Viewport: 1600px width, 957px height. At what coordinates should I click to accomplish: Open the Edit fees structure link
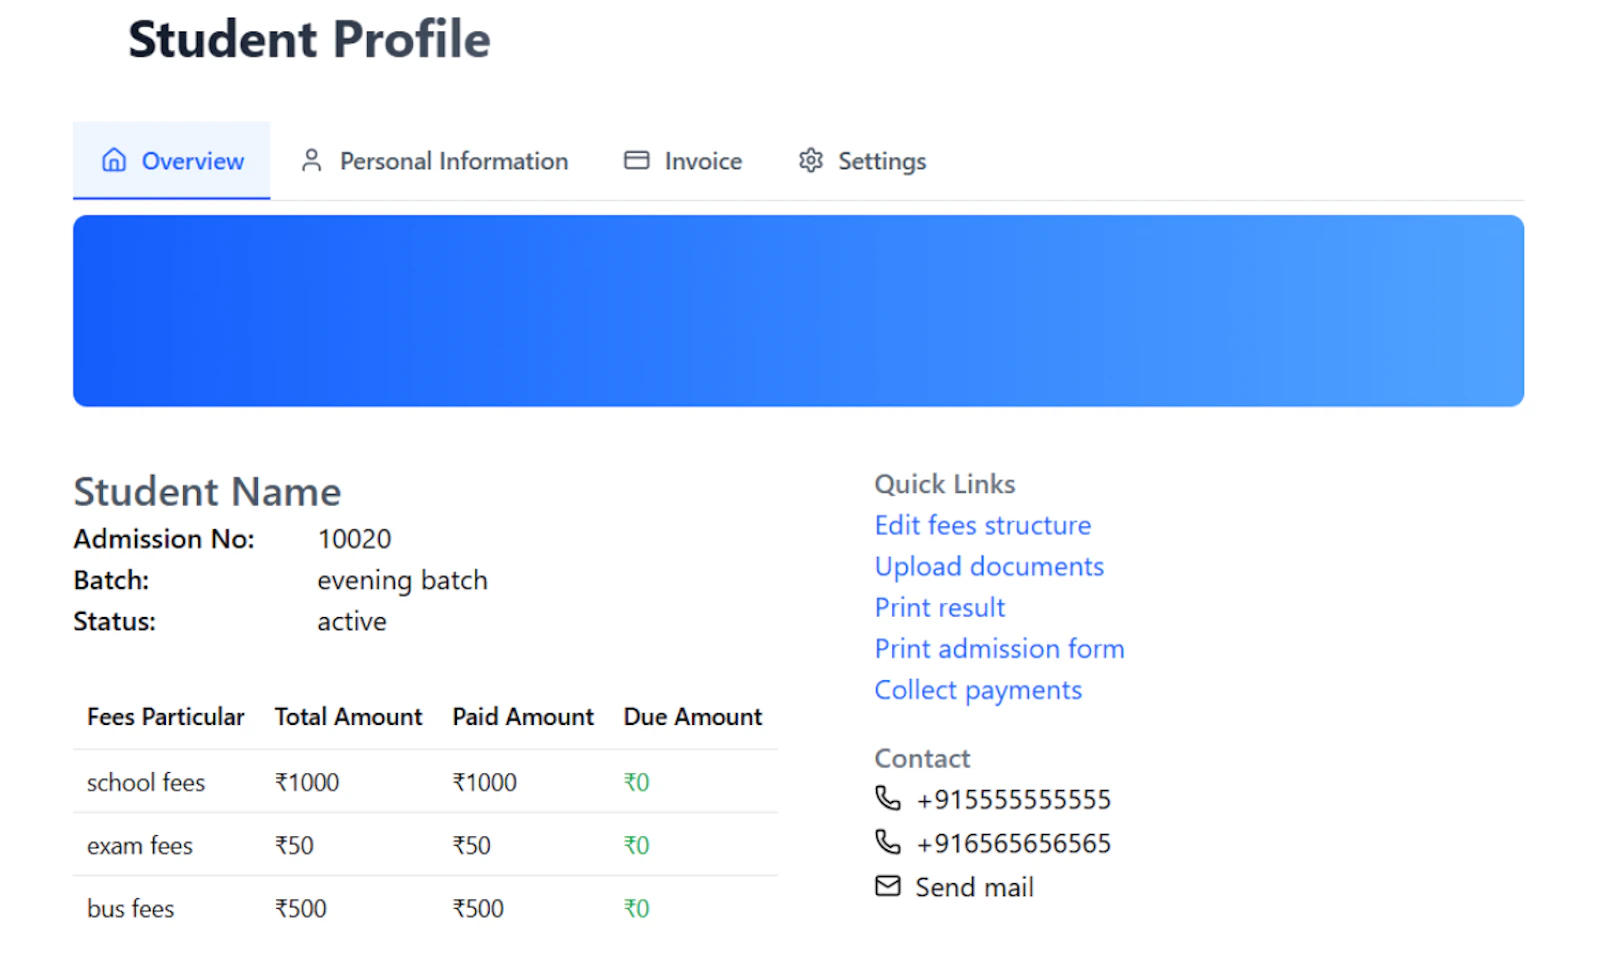pyautogui.click(x=982, y=525)
